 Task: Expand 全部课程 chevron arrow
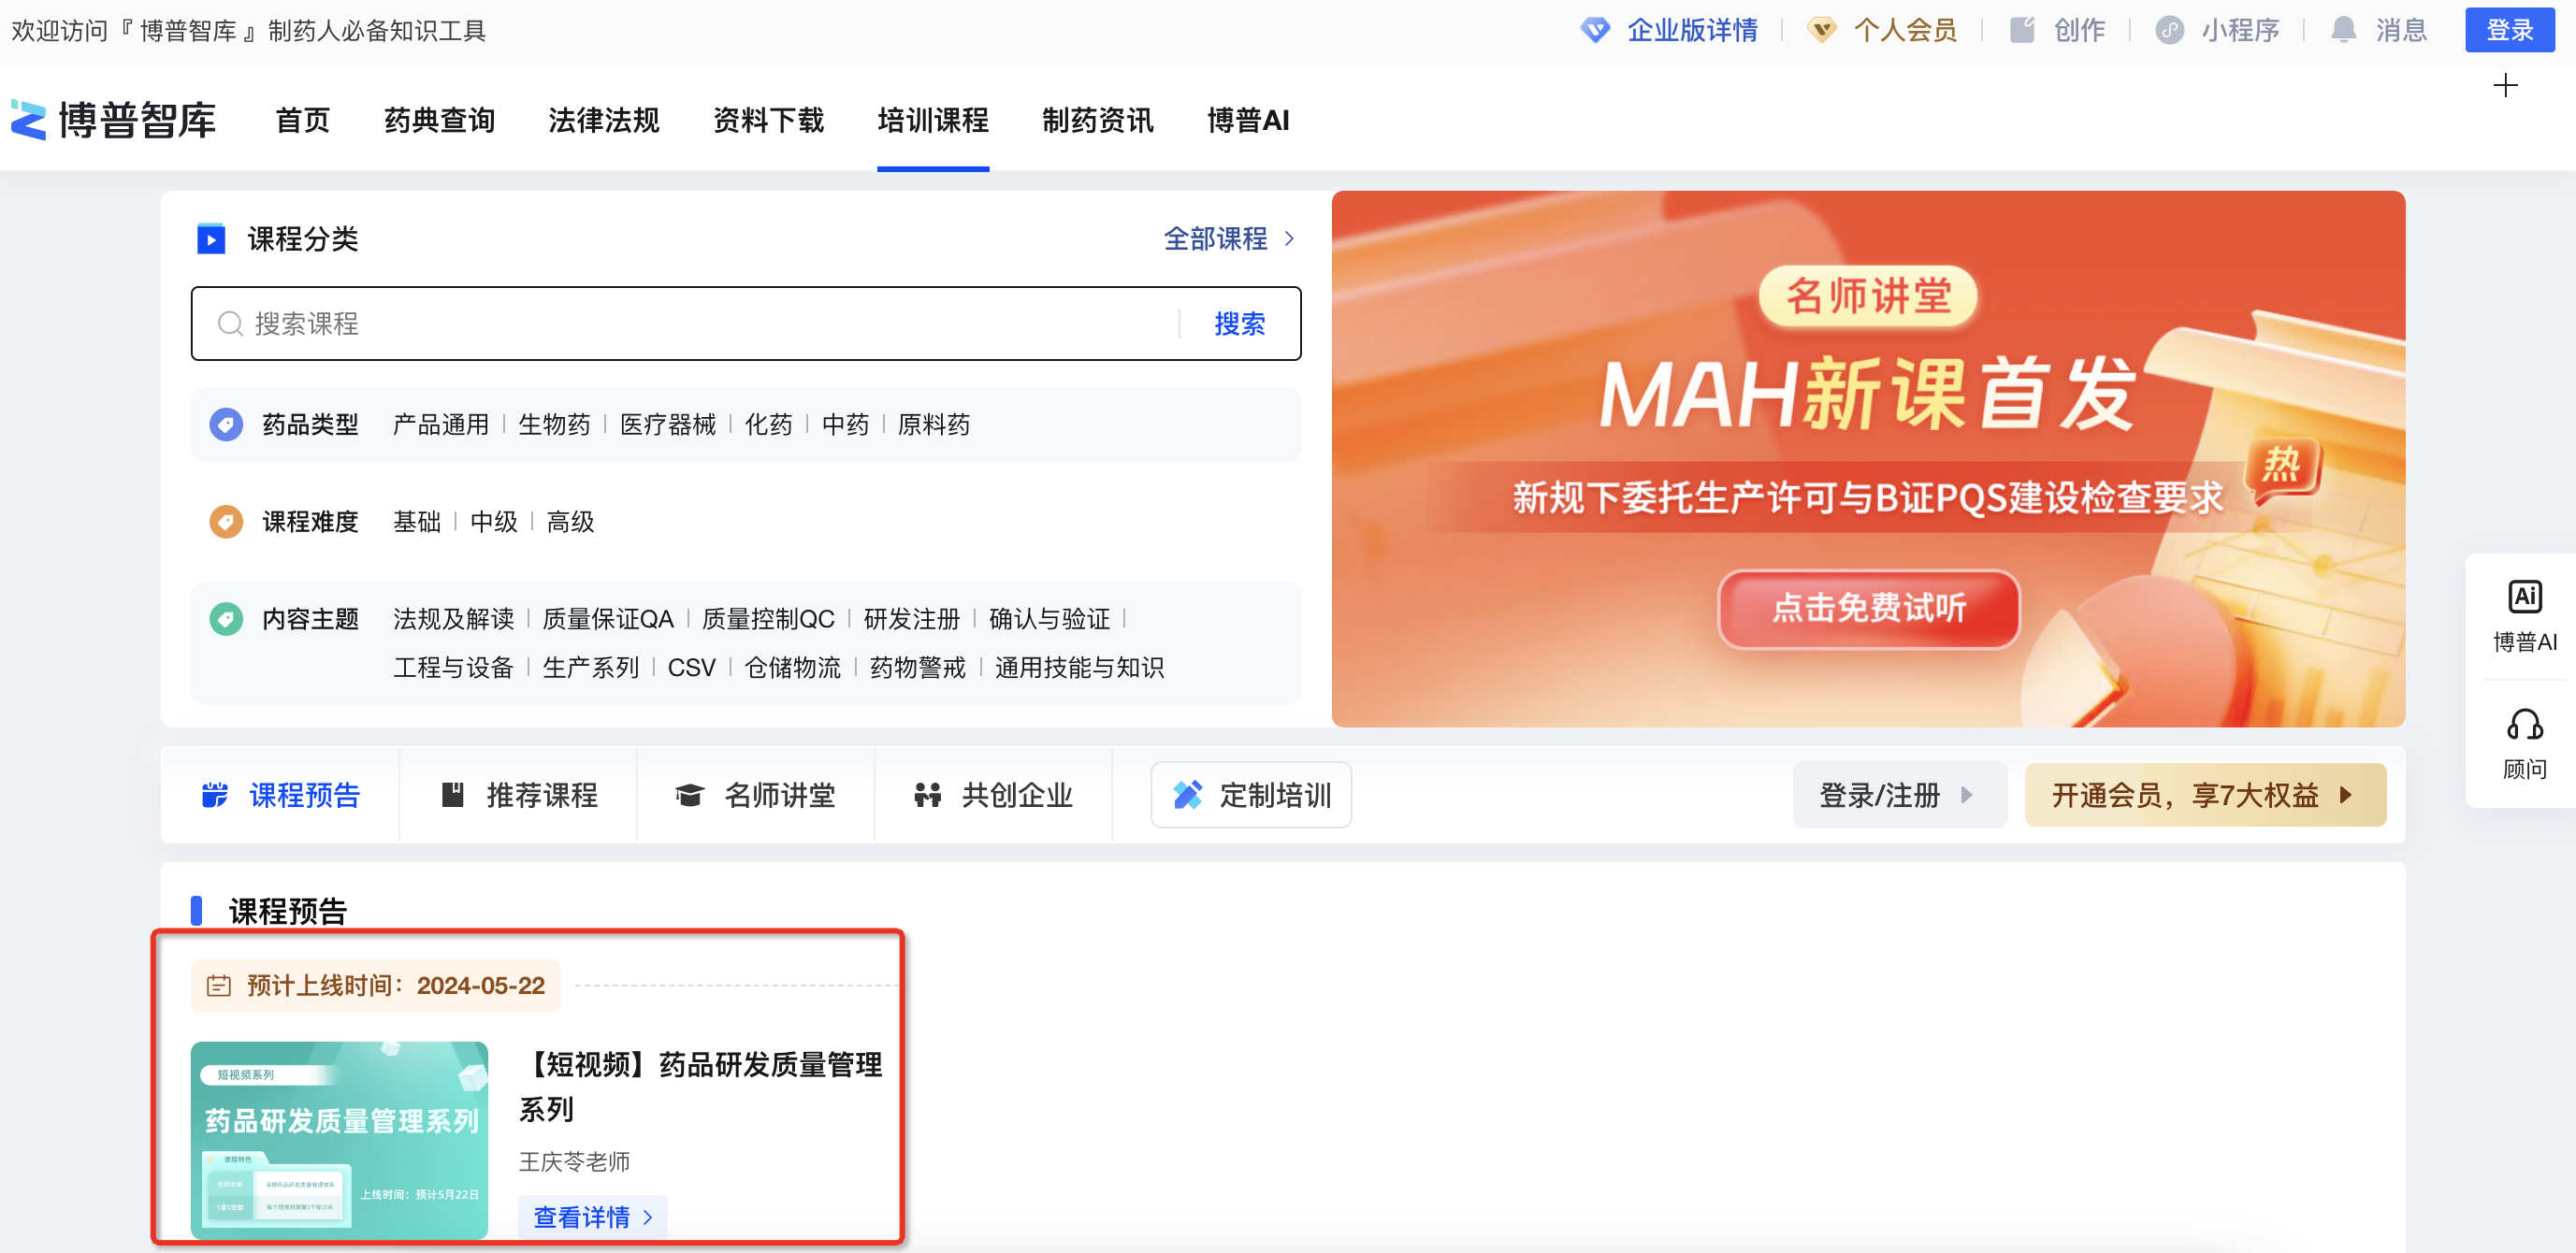tap(1289, 239)
